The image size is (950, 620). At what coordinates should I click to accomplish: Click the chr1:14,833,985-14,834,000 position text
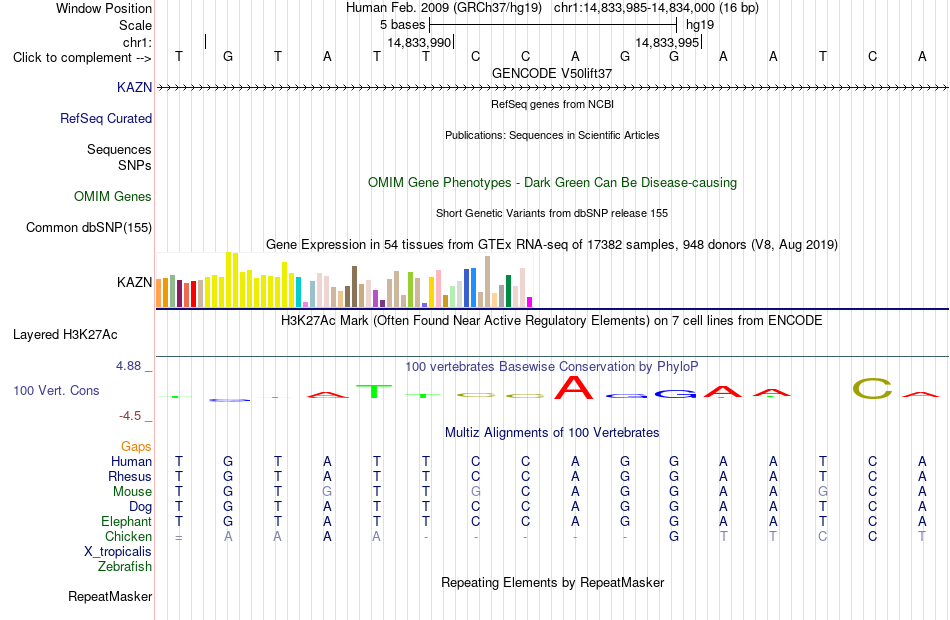[x=656, y=8]
